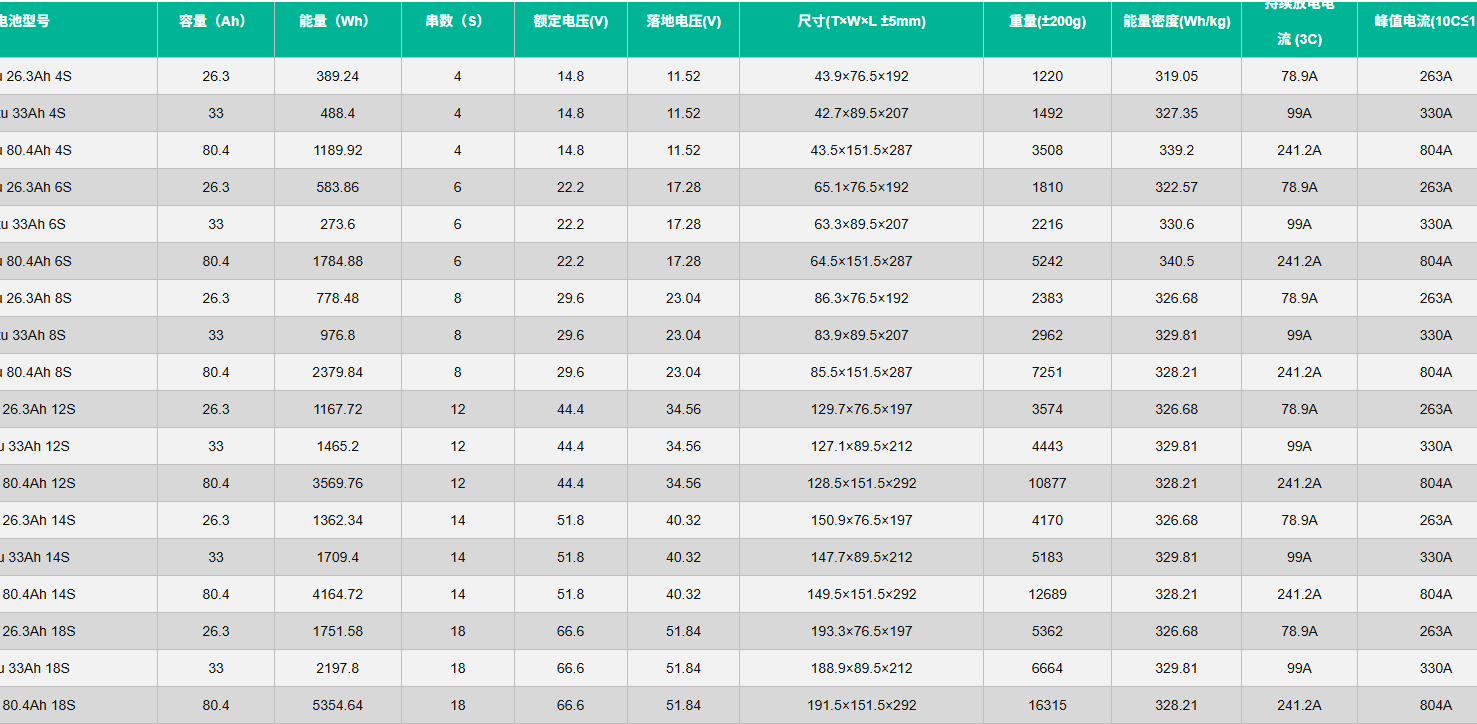
Task: Click the 16315 weight cell
Action: click(x=1047, y=705)
